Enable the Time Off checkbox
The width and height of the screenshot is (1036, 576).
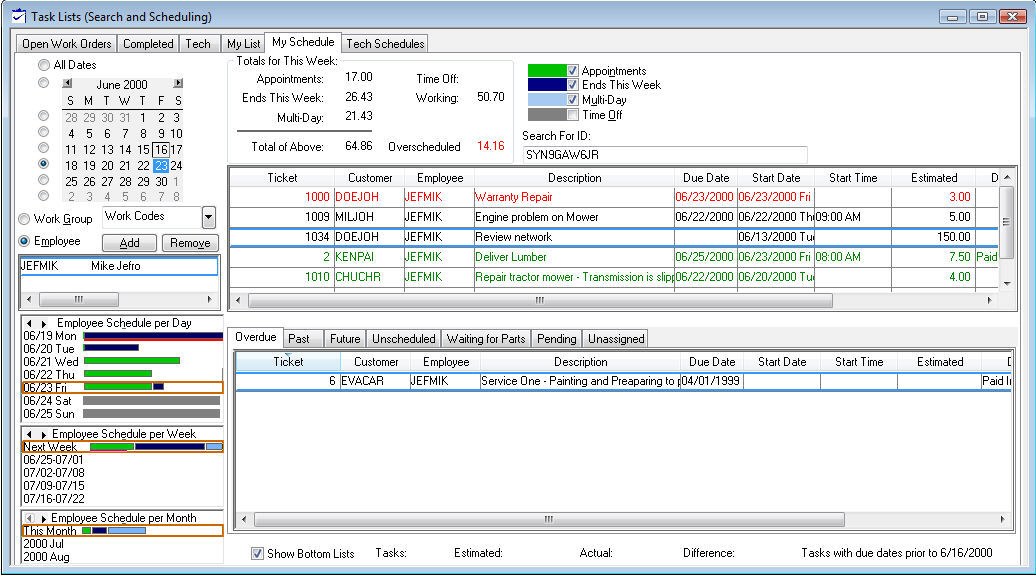coord(573,115)
